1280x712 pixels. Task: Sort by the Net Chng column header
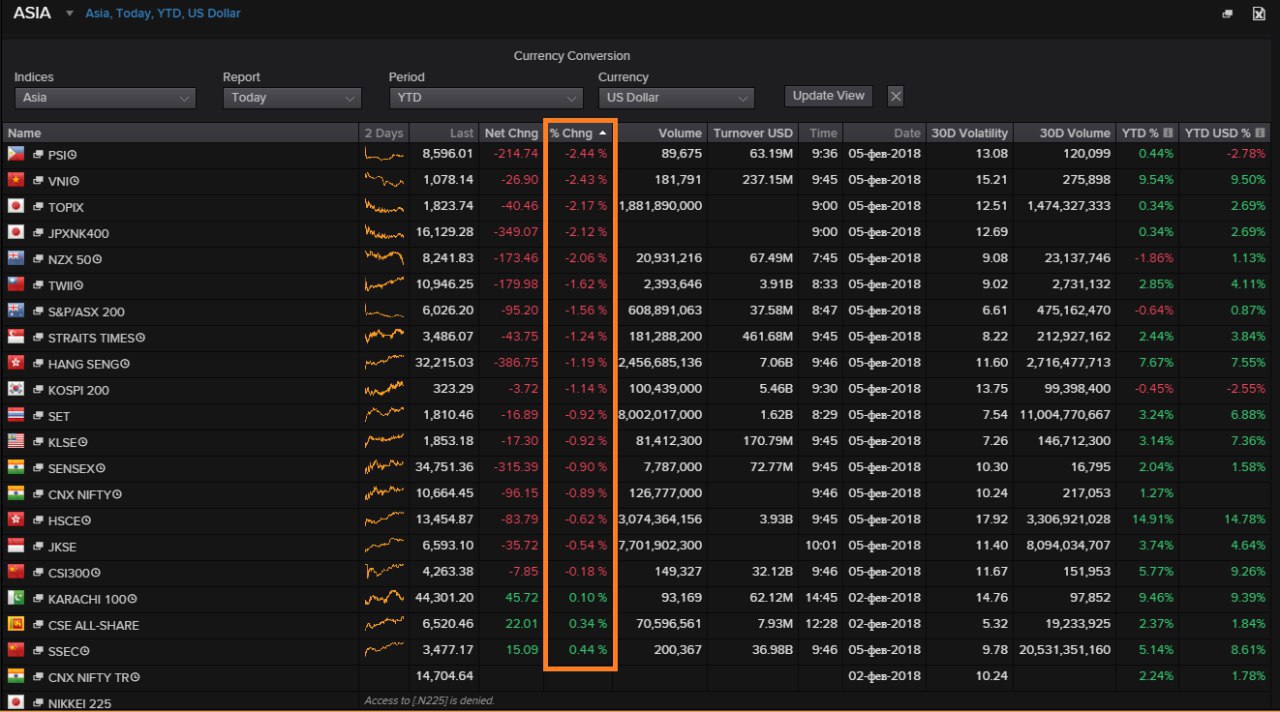click(x=511, y=133)
